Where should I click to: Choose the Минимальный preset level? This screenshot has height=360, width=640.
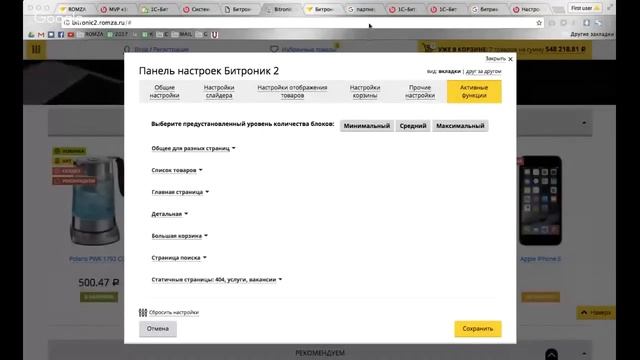[367, 126]
